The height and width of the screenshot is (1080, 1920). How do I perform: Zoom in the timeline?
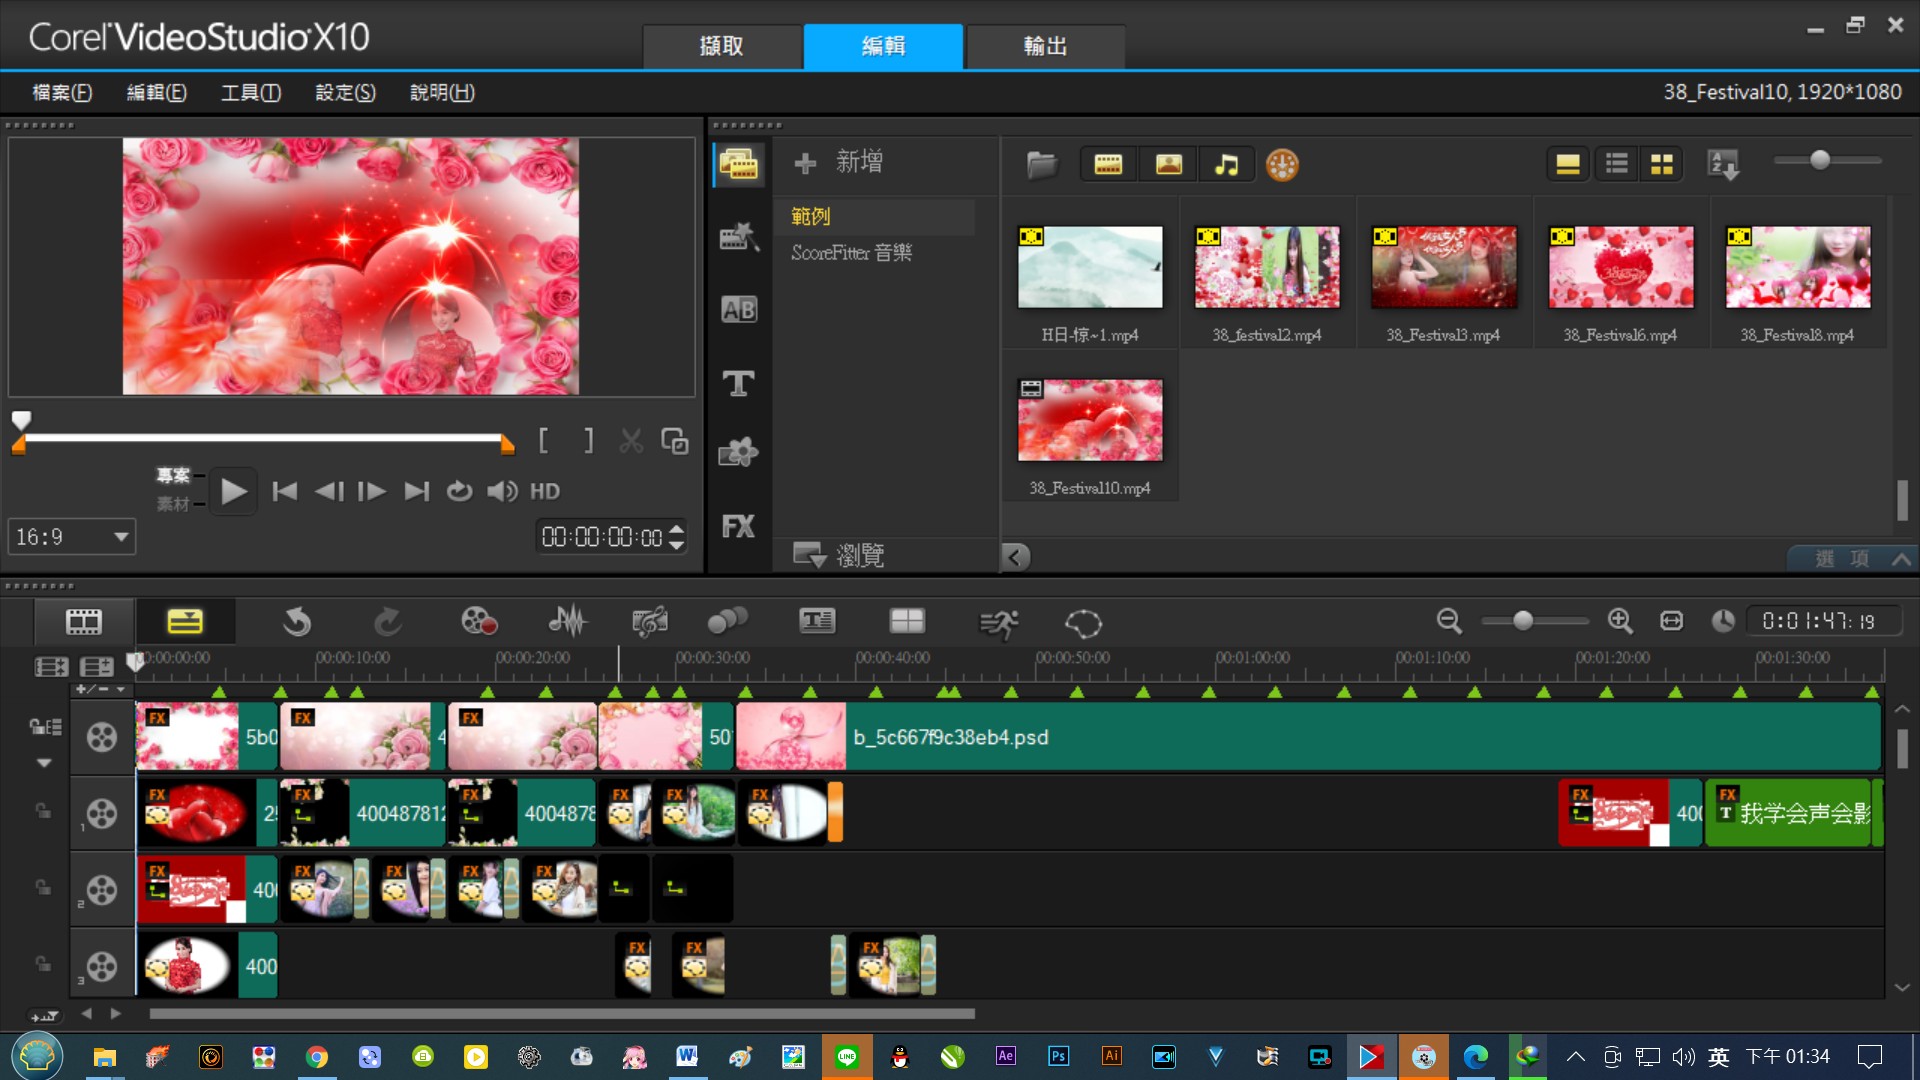tap(1620, 621)
